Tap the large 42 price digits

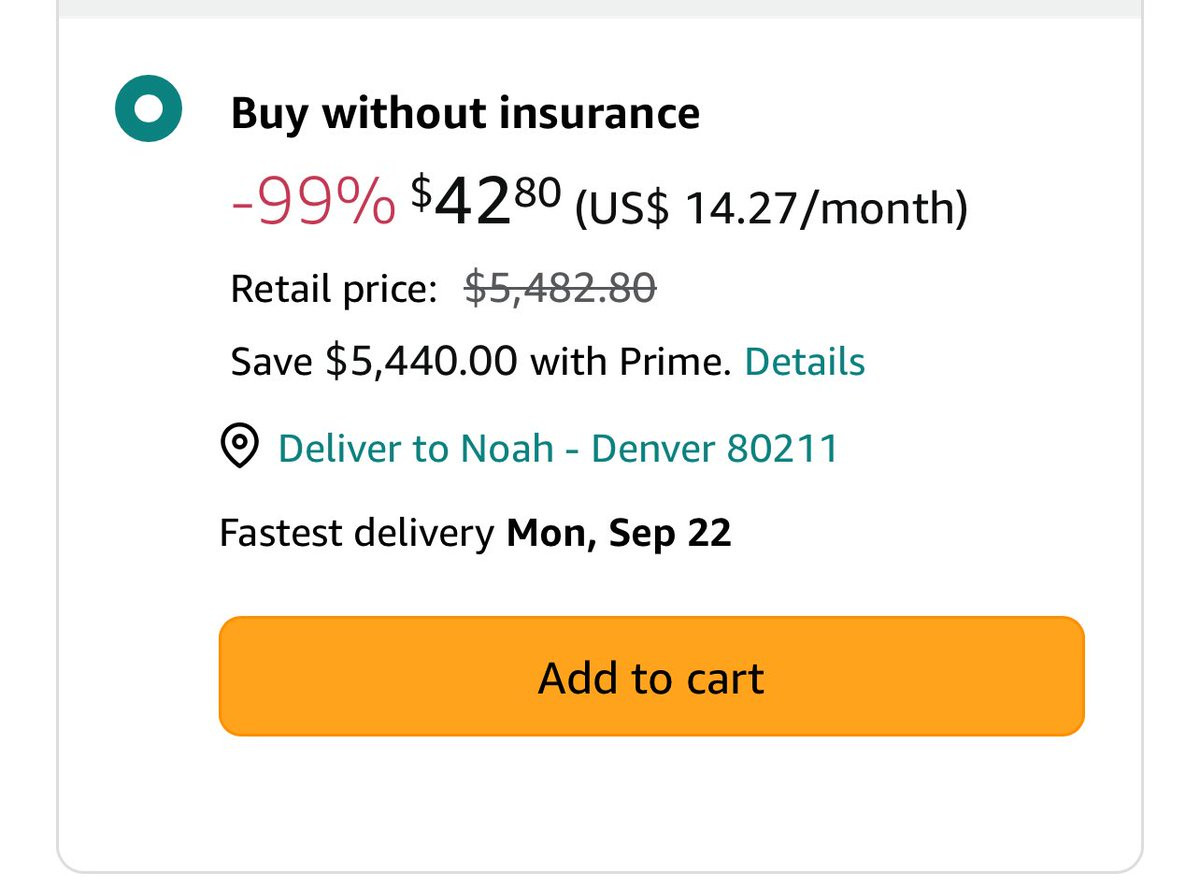pos(476,202)
